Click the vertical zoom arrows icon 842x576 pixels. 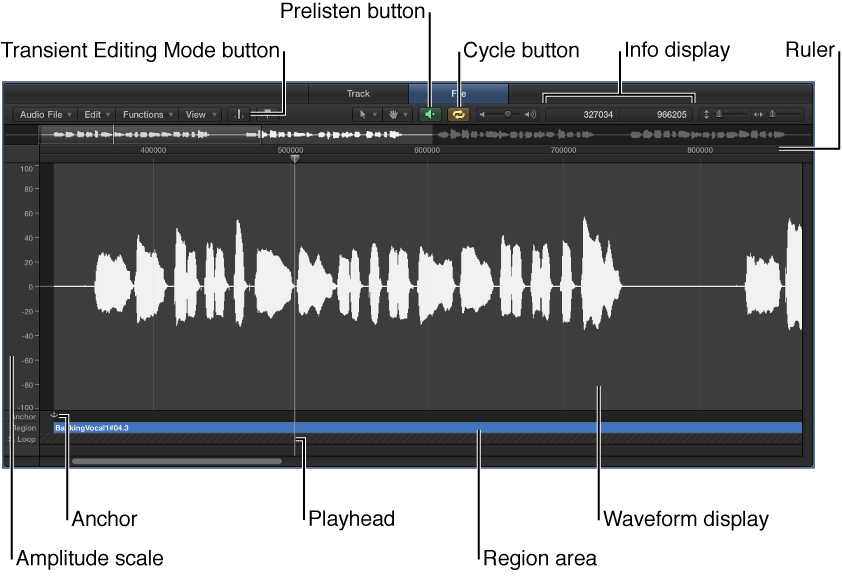click(707, 115)
